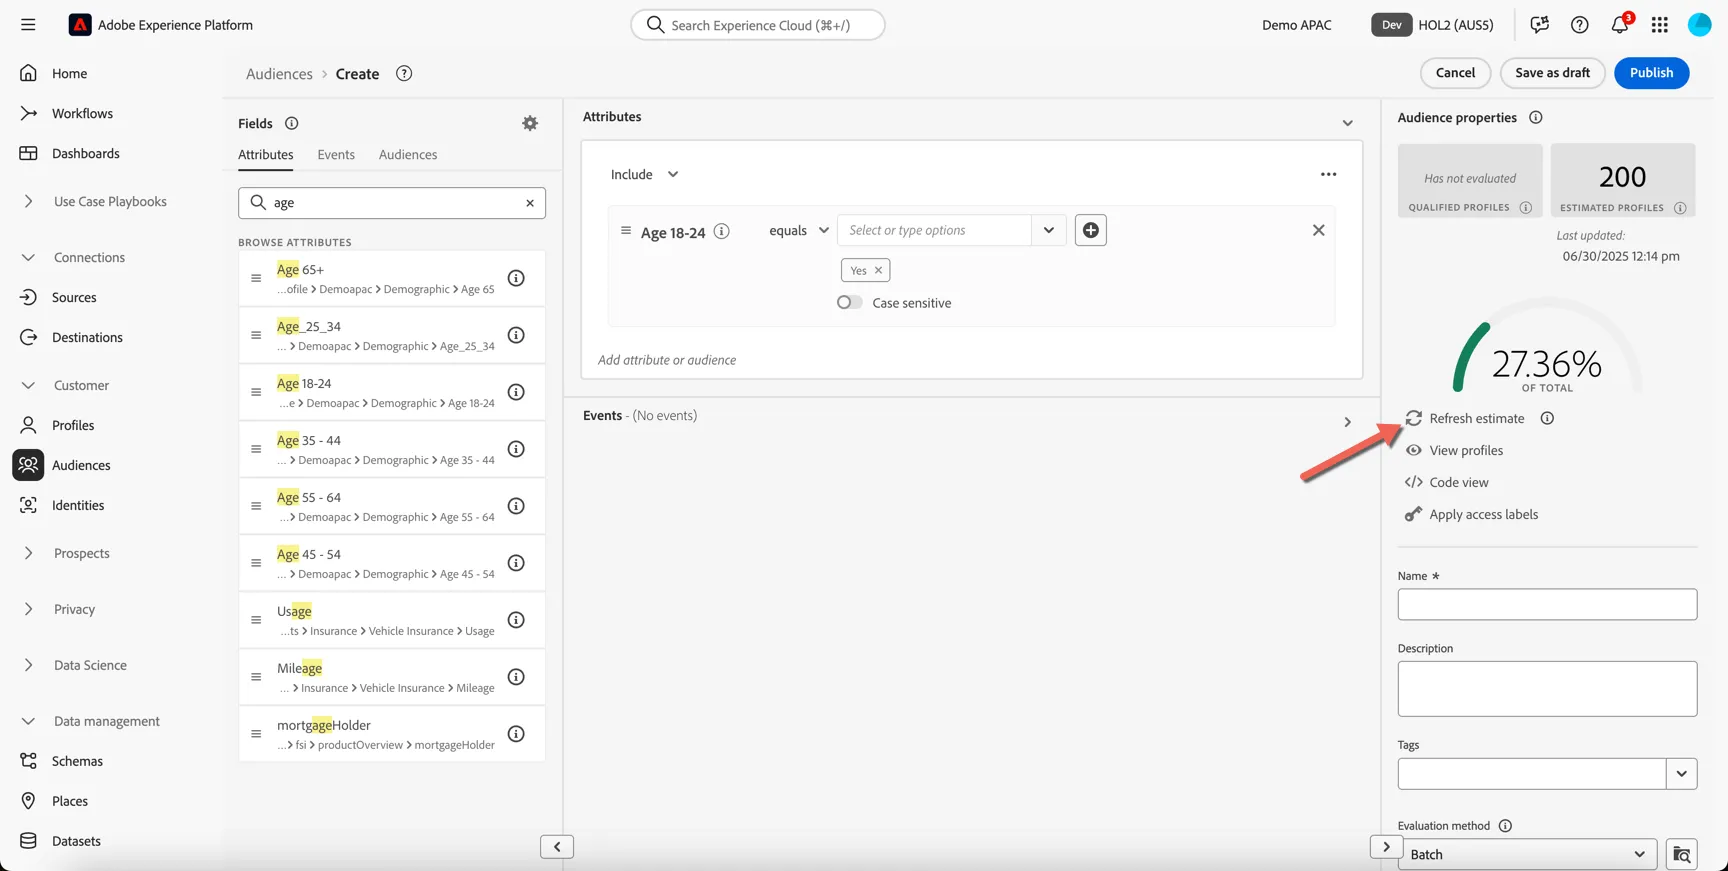Image resolution: width=1728 pixels, height=871 pixels.
Task: Select the Attributes fields tab
Action: [266, 154]
